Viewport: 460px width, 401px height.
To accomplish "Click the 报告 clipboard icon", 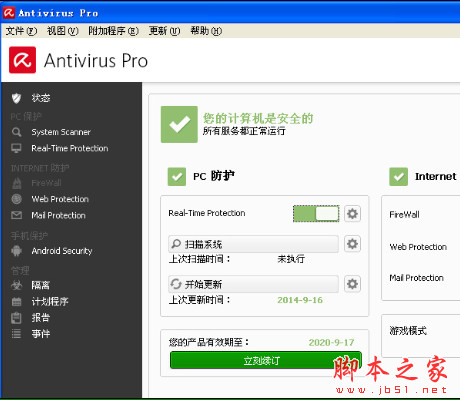I will point(16,318).
